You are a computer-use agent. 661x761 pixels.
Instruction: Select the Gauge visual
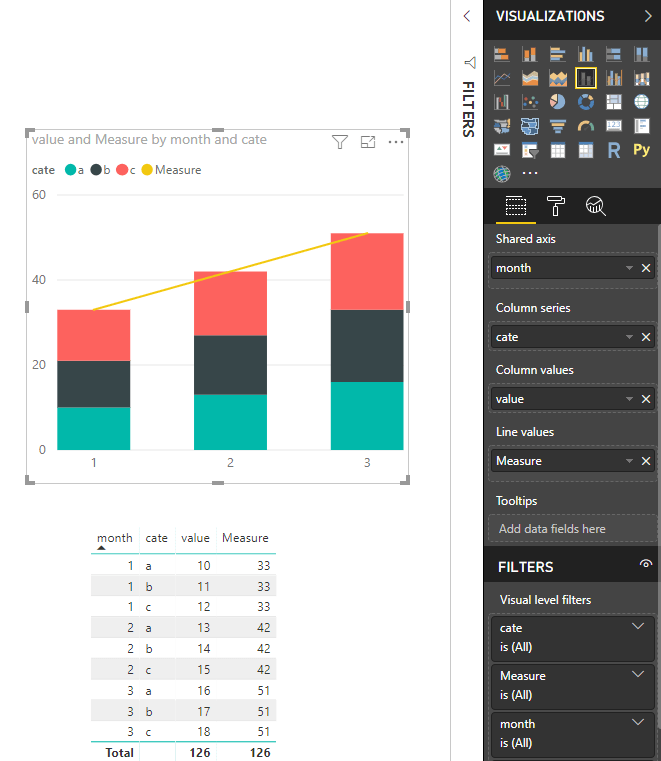click(x=585, y=126)
